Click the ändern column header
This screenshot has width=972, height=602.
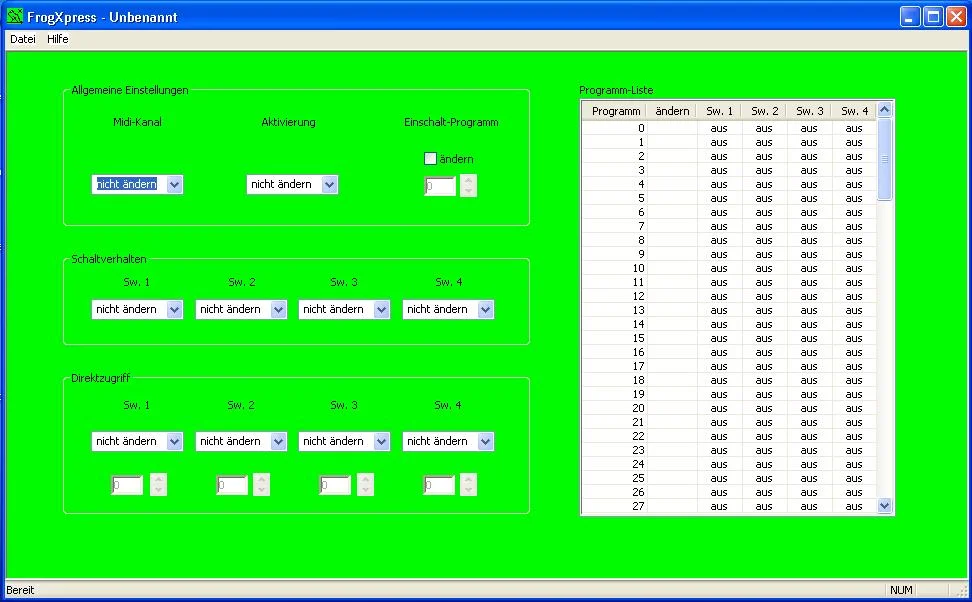click(x=672, y=111)
